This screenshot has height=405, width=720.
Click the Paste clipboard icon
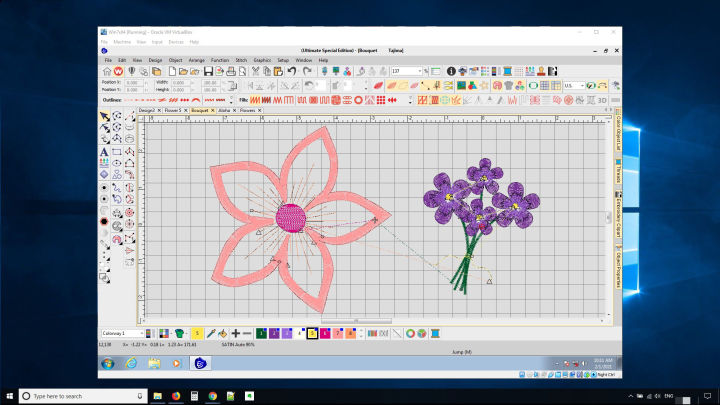(278, 71)
